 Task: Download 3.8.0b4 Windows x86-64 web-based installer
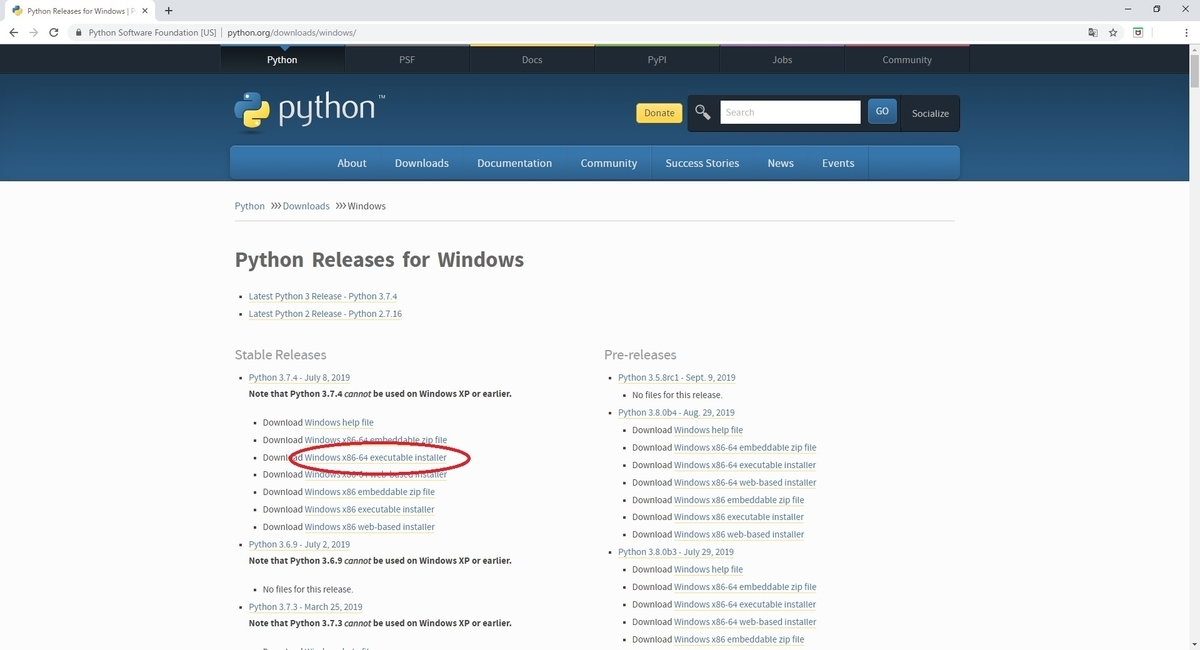pos(745,483)
